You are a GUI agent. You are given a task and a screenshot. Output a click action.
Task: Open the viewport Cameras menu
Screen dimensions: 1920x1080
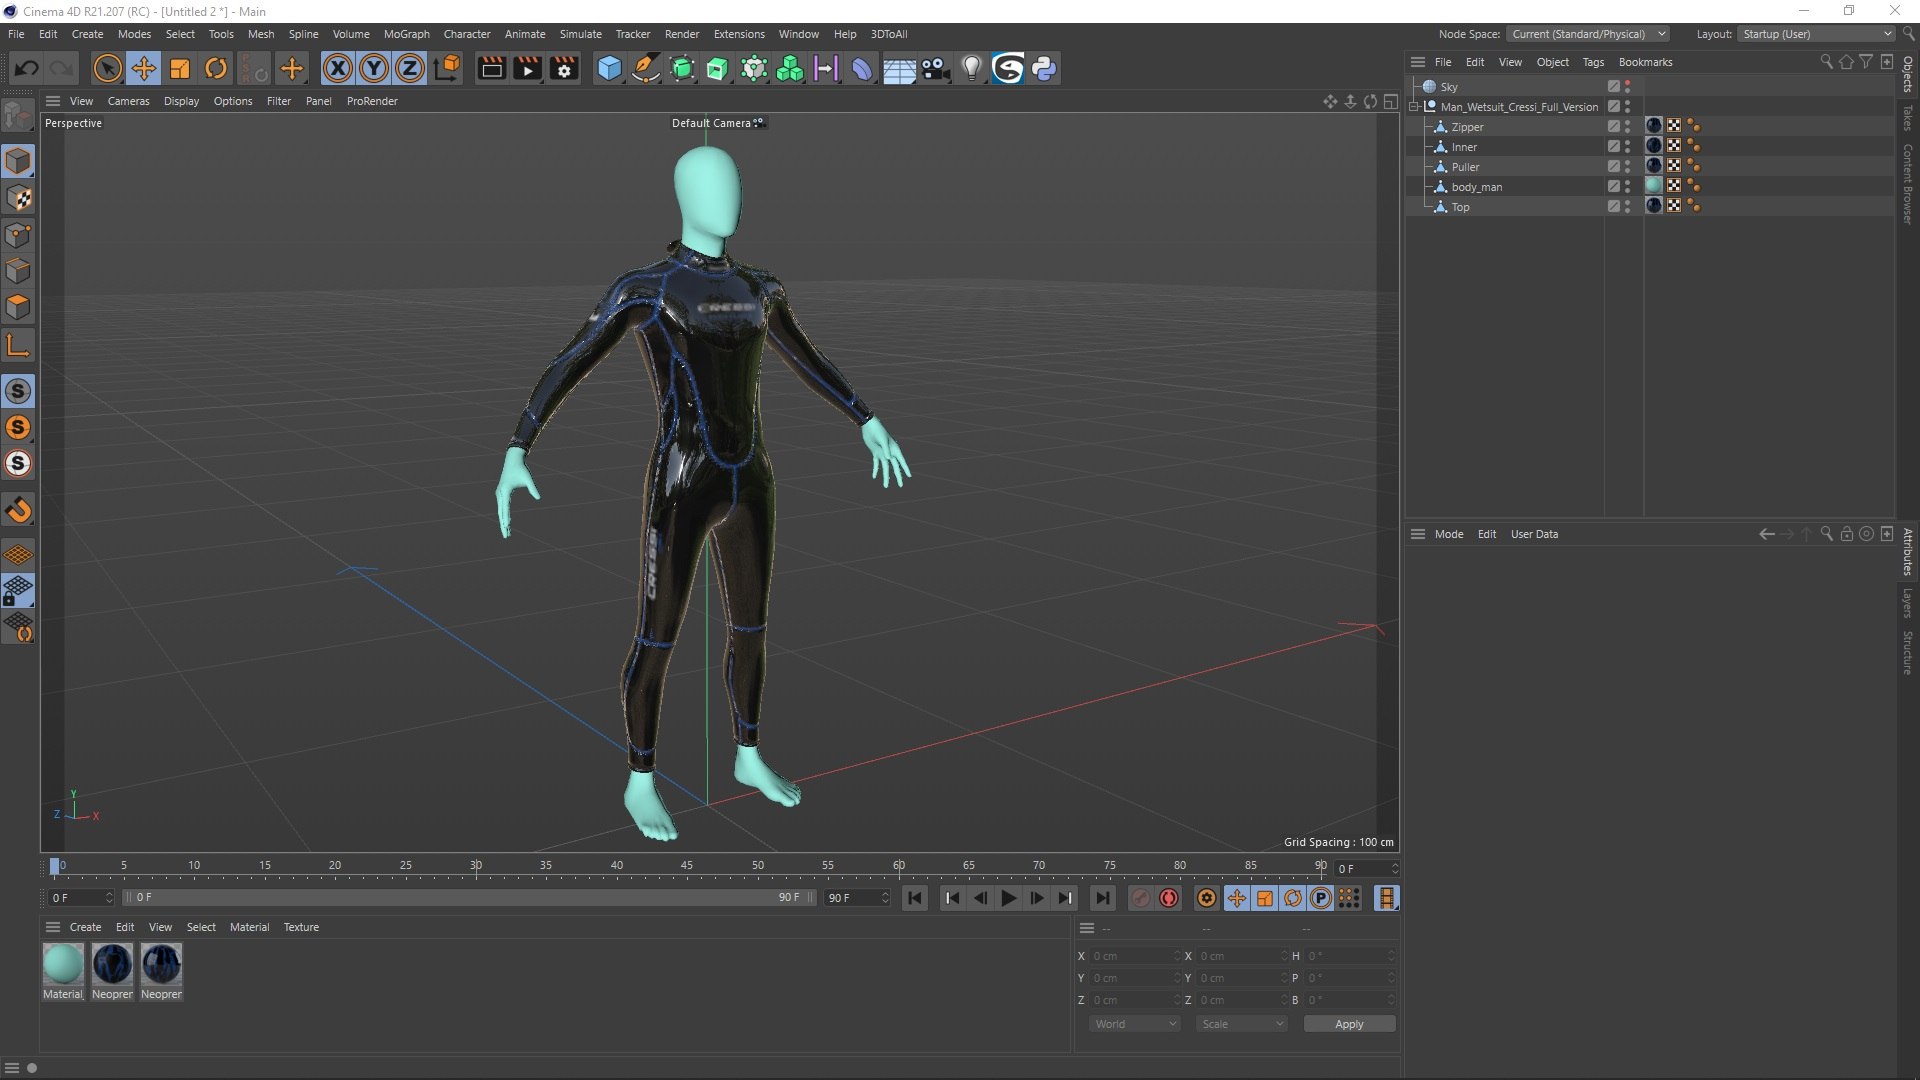[128, 101]
